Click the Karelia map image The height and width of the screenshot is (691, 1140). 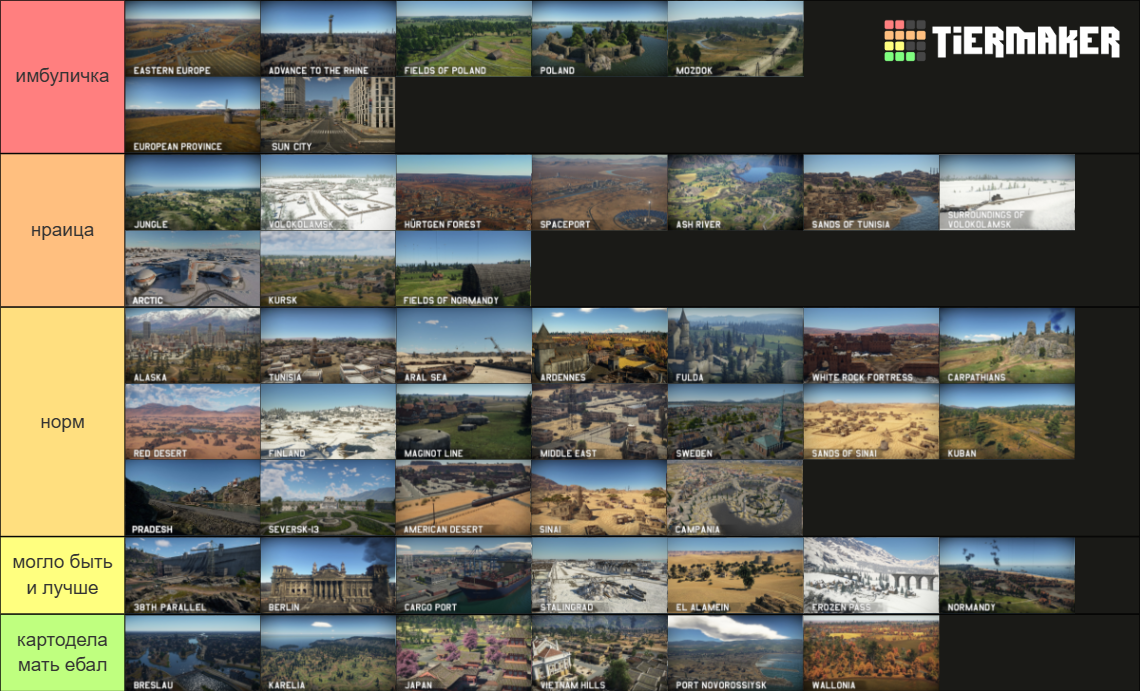click(328, 653)
